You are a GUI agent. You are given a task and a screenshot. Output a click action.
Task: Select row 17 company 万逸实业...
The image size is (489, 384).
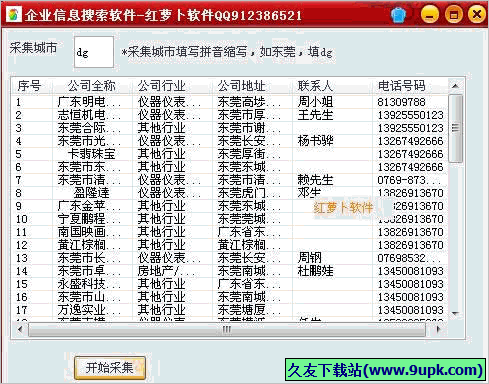tap(89, 310)
